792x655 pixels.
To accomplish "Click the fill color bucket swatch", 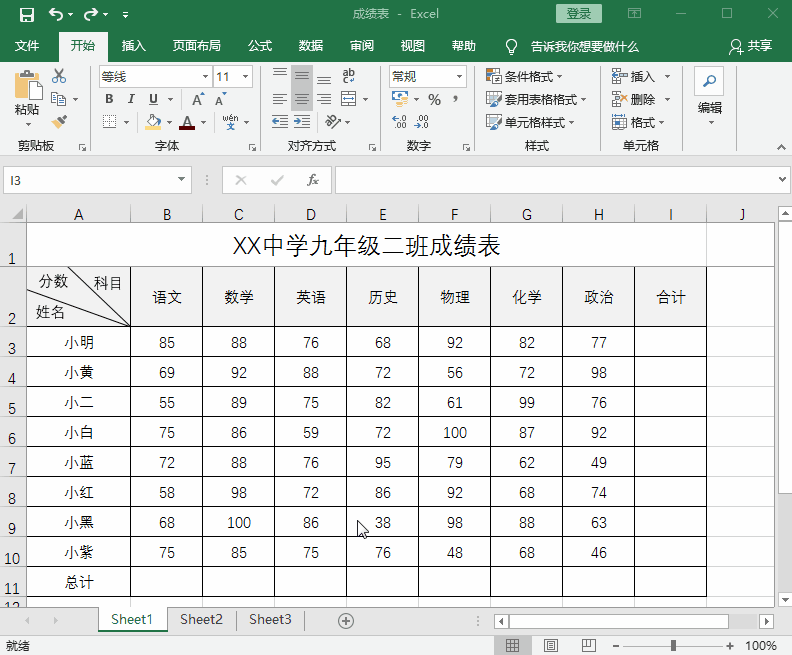I will coord(153,122).
